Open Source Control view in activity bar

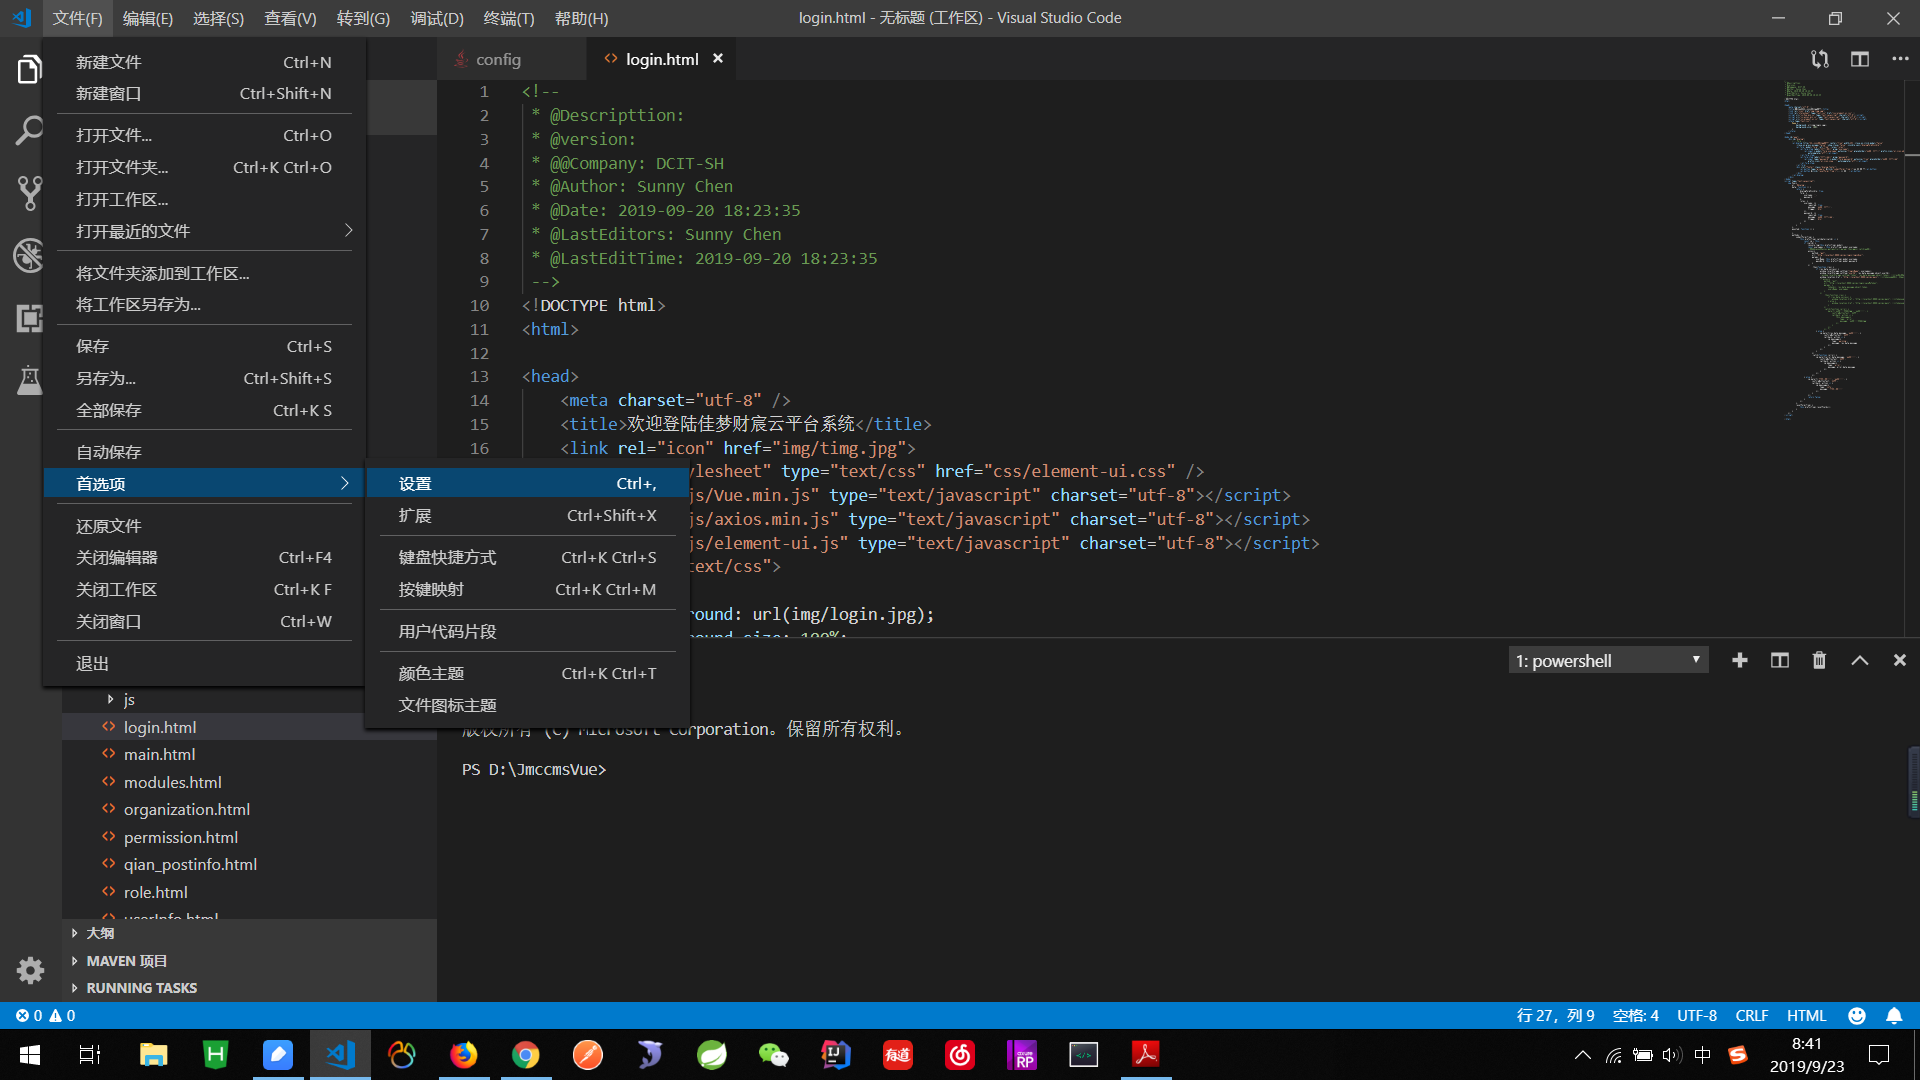tap(29, 193)
